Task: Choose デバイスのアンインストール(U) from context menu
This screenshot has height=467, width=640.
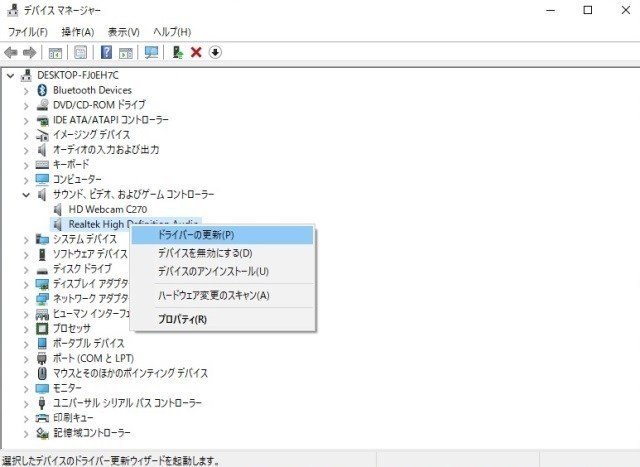Action: [x=222, y=271]
